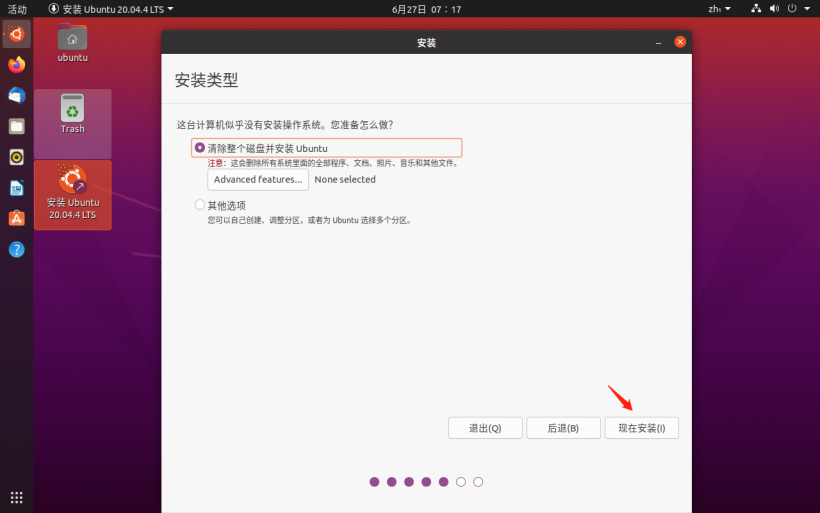820x513 pixels.
Task: Open Ubuntu Software store icon
Action: coord(16,218)
